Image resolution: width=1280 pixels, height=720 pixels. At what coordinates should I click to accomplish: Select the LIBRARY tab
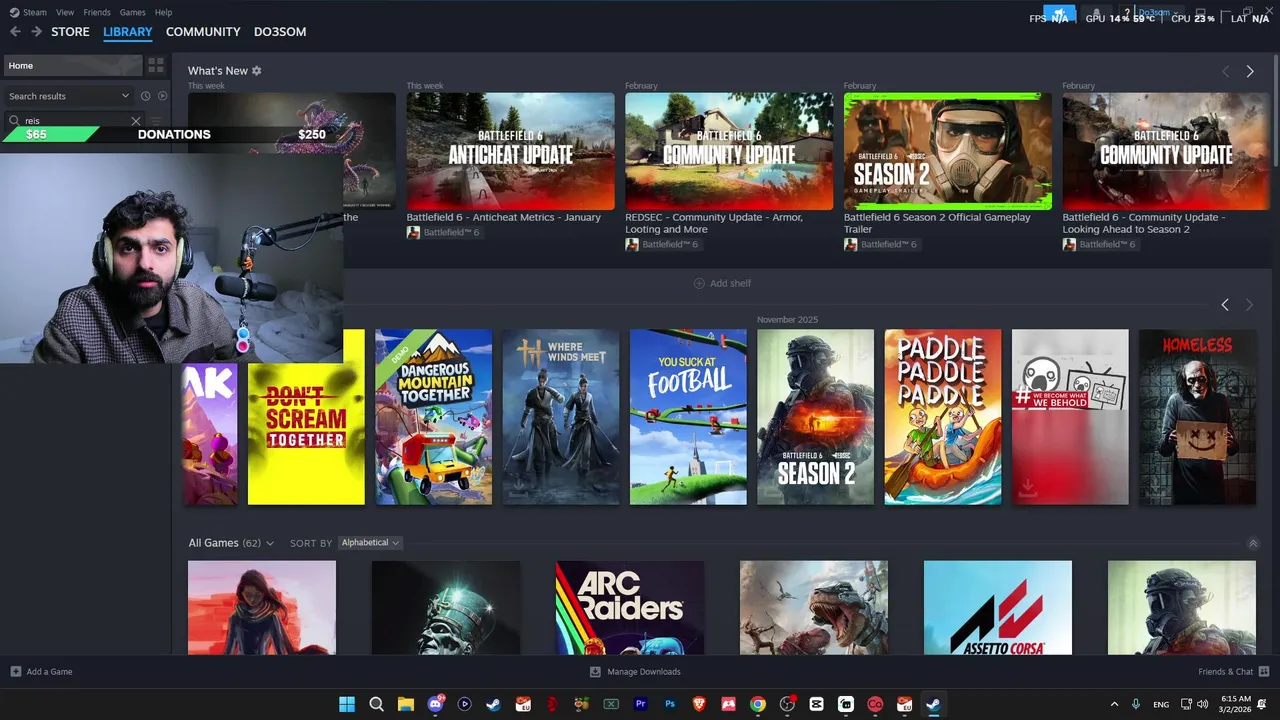128,32
